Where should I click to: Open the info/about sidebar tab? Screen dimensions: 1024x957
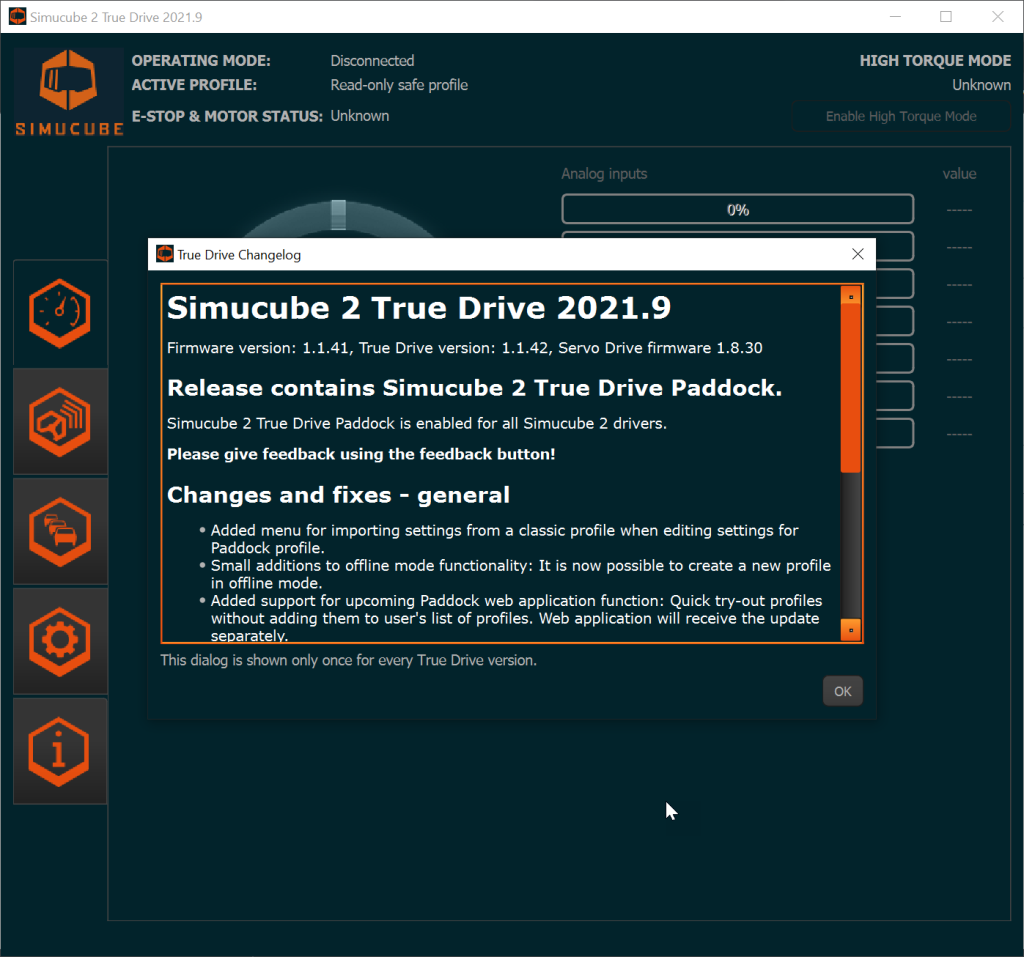tap(60, 751)
